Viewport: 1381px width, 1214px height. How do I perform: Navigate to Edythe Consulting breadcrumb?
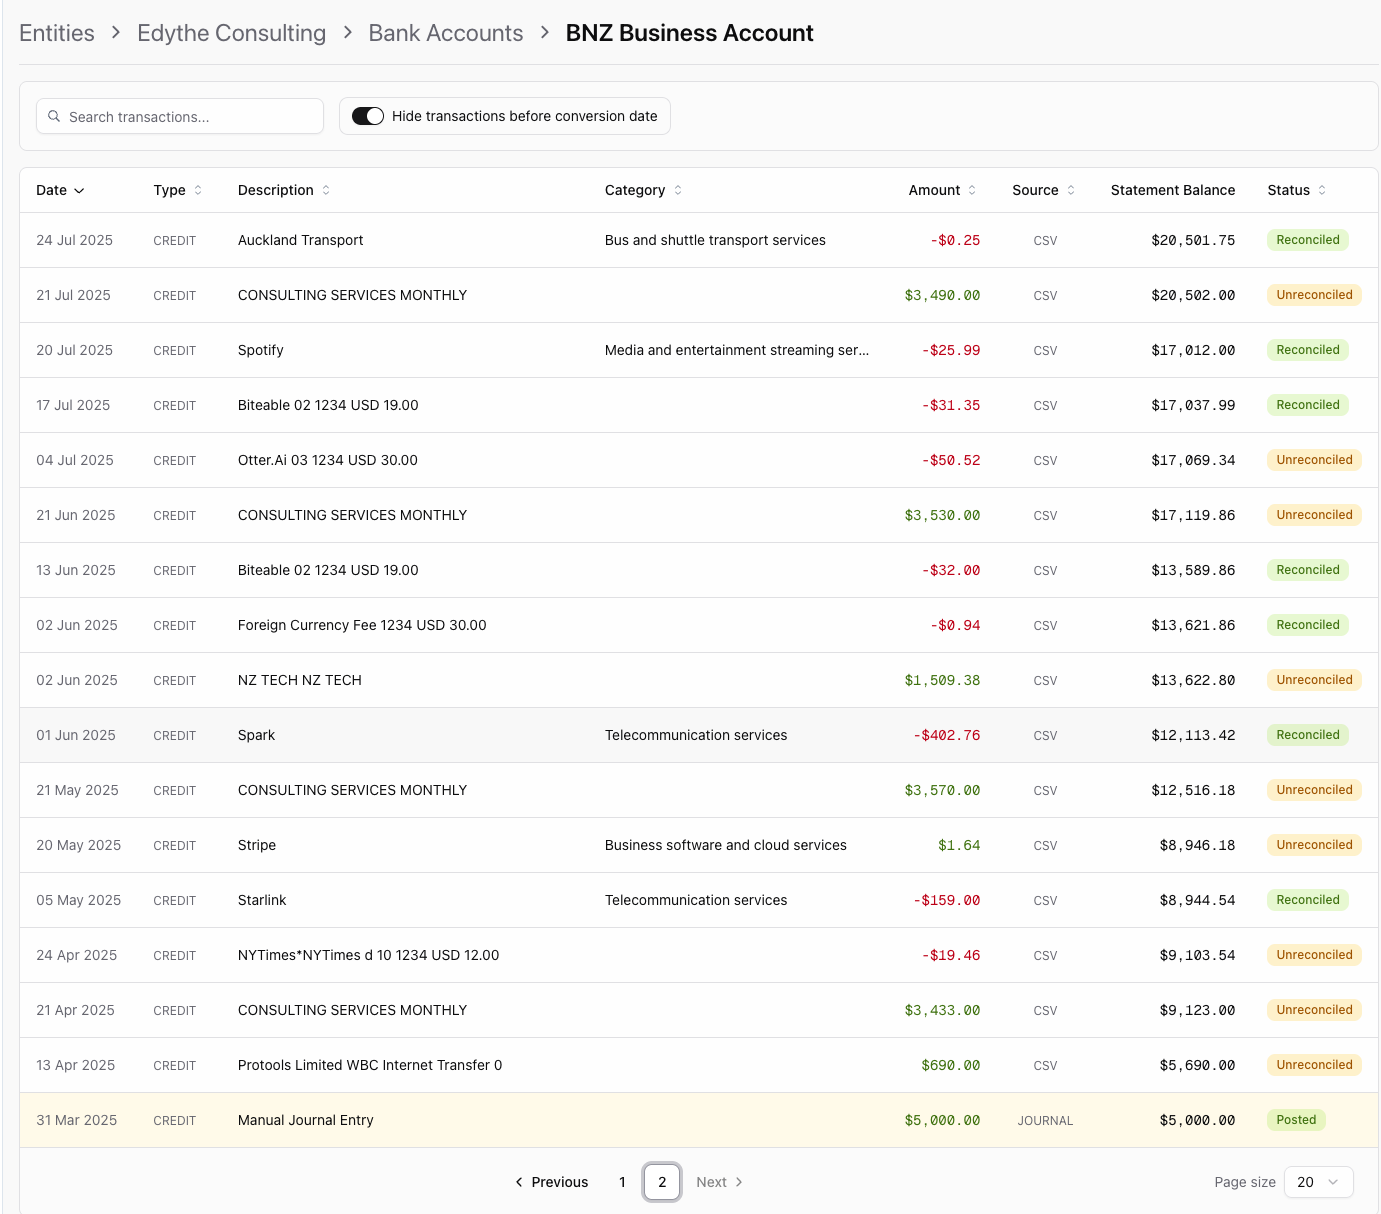[231, 33]
